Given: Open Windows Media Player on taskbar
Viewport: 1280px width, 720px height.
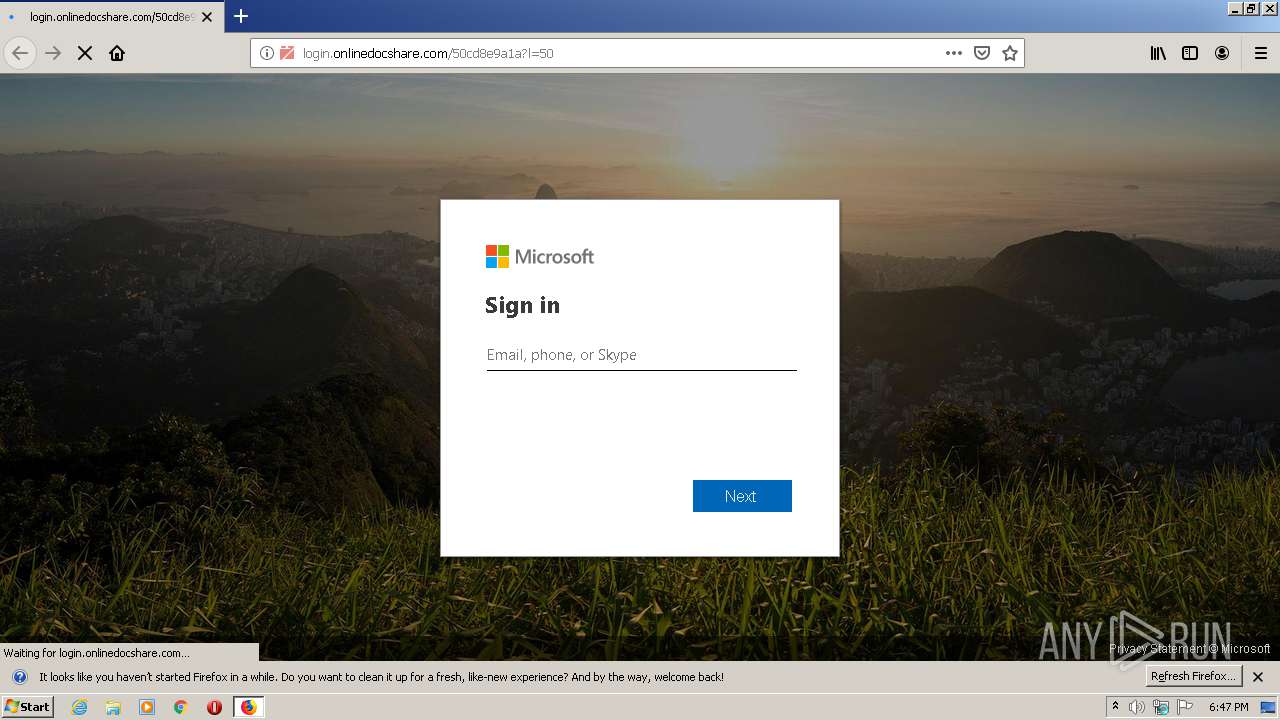Looking at the screenshot, I should coord(147,707).
